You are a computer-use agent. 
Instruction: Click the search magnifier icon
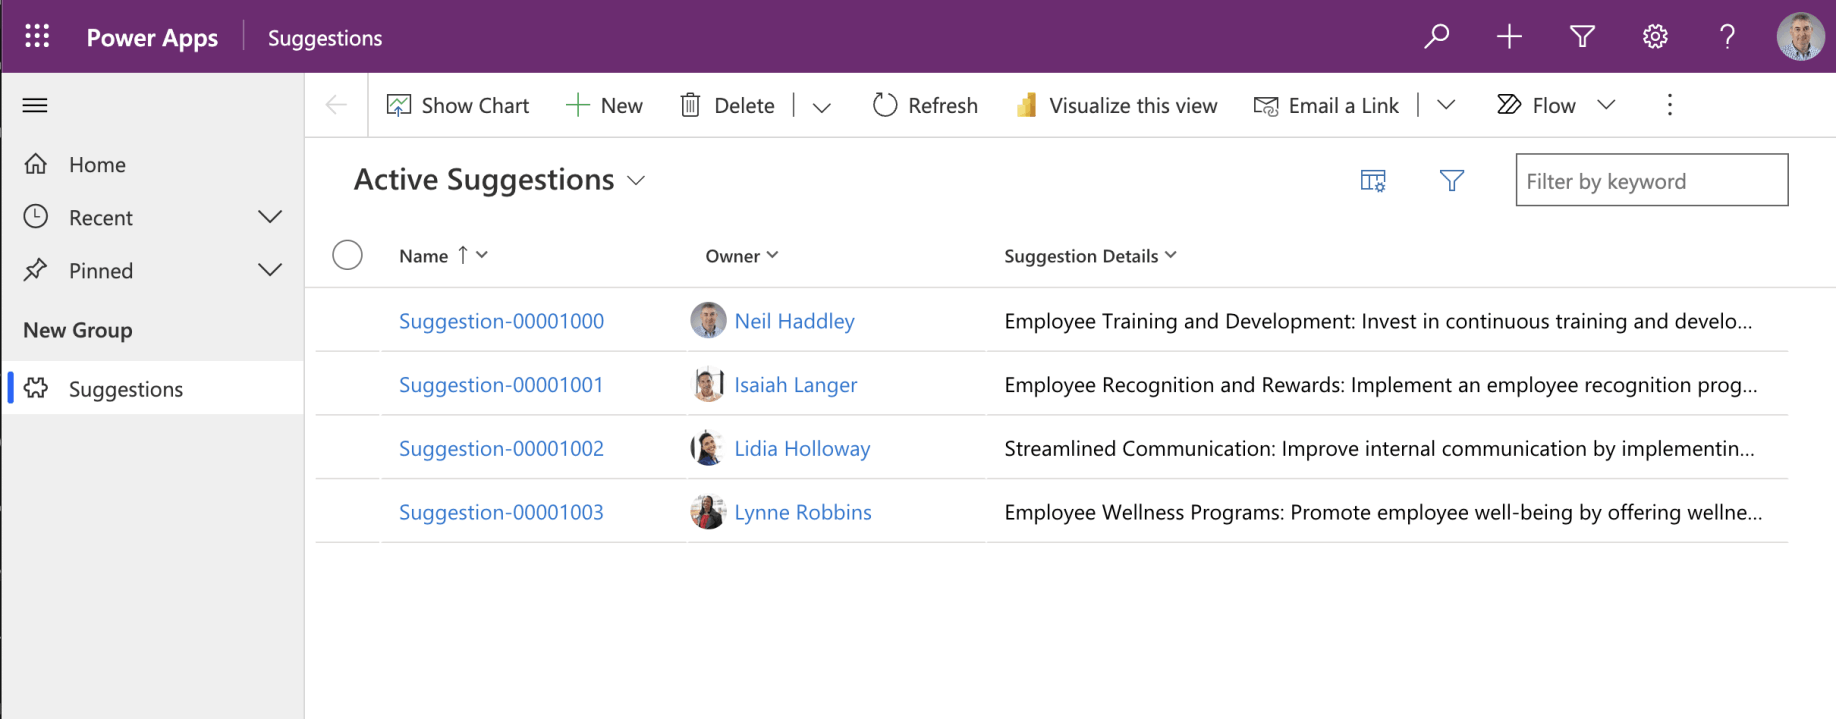tap(1436, 37)
